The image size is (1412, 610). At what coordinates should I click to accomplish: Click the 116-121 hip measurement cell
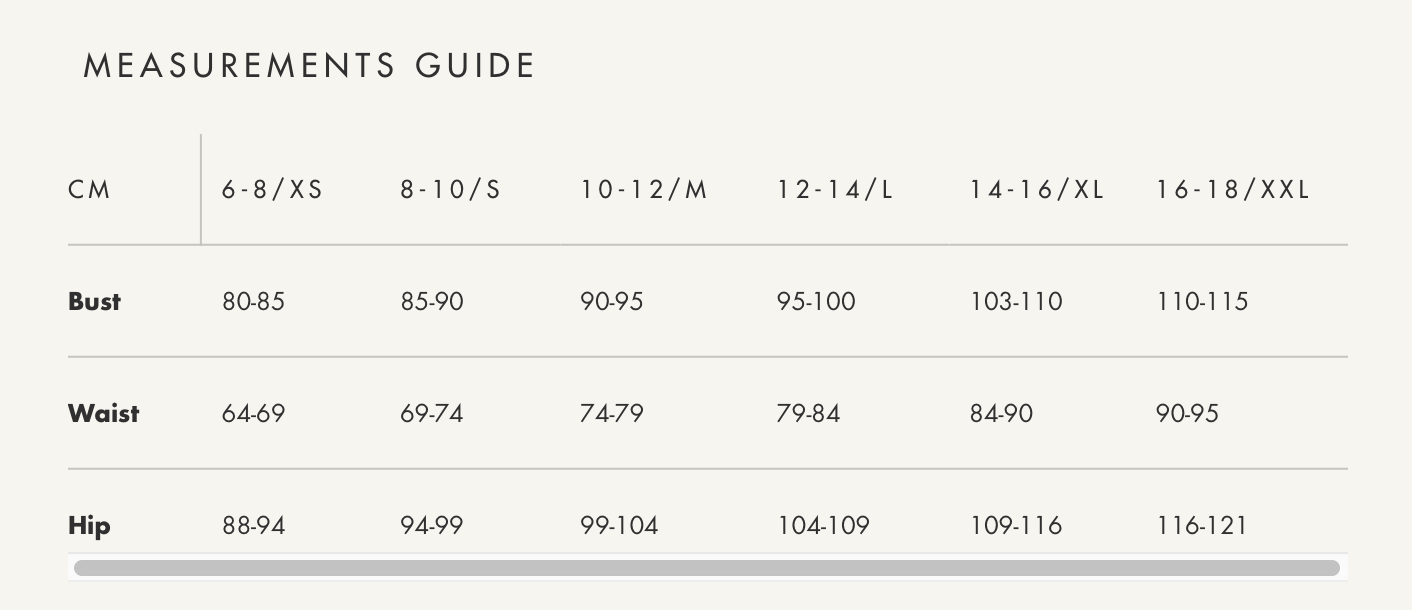coord(1202,526)
